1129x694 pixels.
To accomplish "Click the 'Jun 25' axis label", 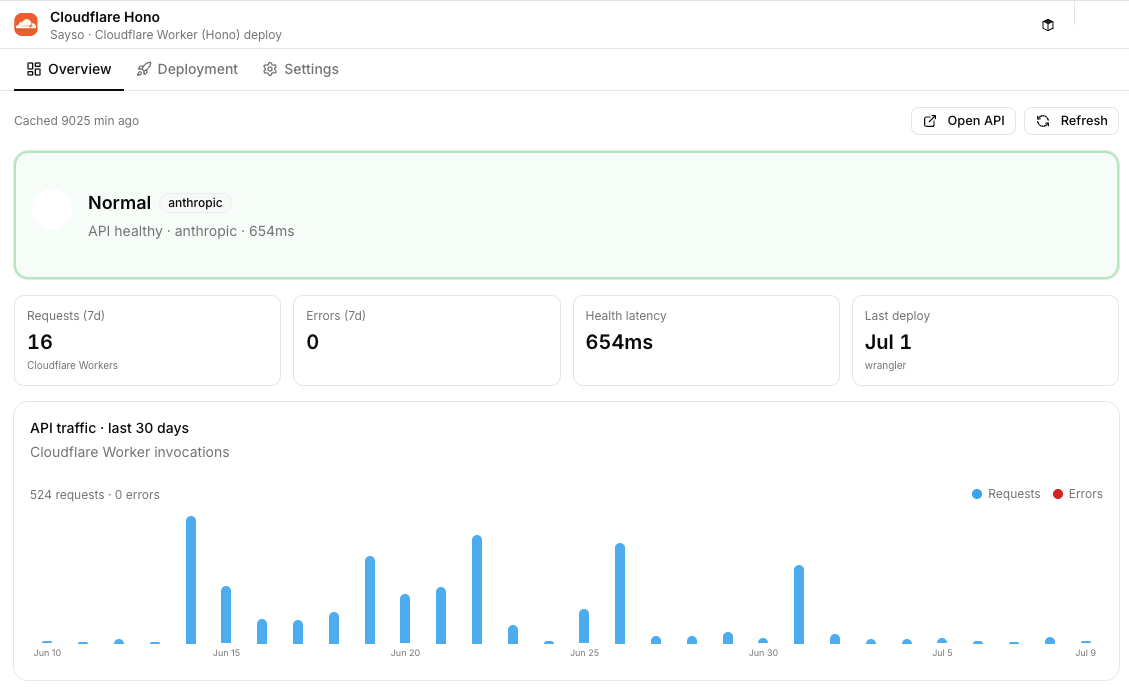I will pos(584,653).
